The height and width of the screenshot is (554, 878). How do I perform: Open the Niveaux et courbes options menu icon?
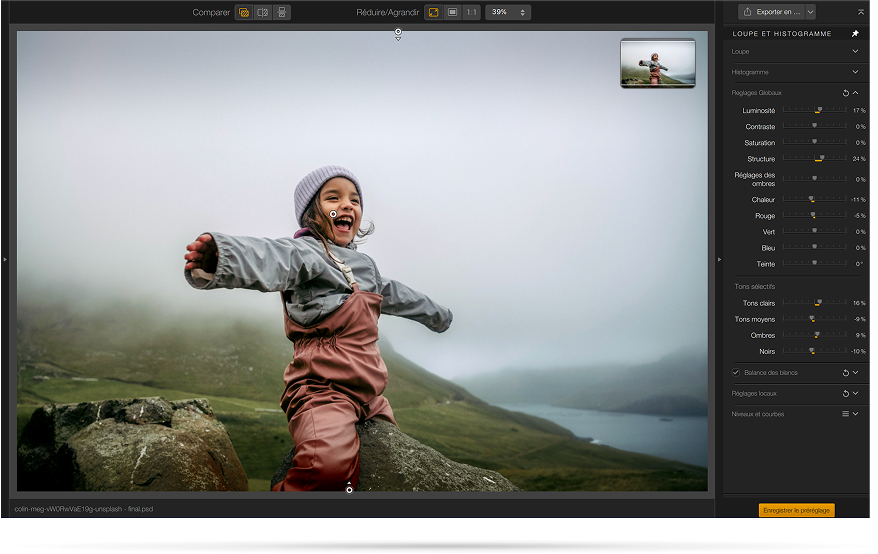point(846,414)
